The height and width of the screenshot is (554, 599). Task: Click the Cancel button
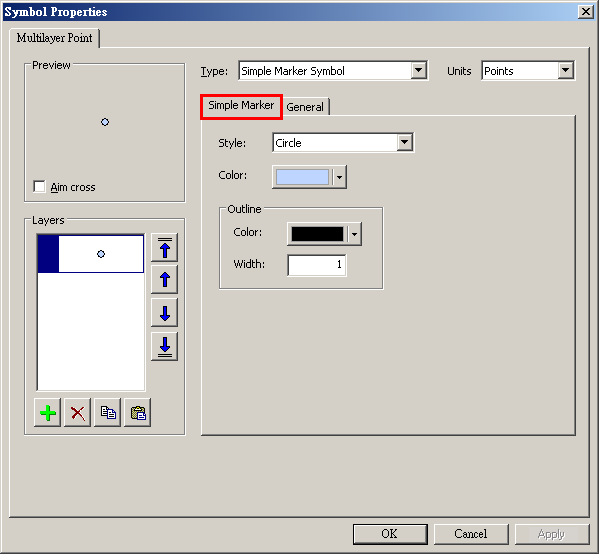tap(471, 534)
